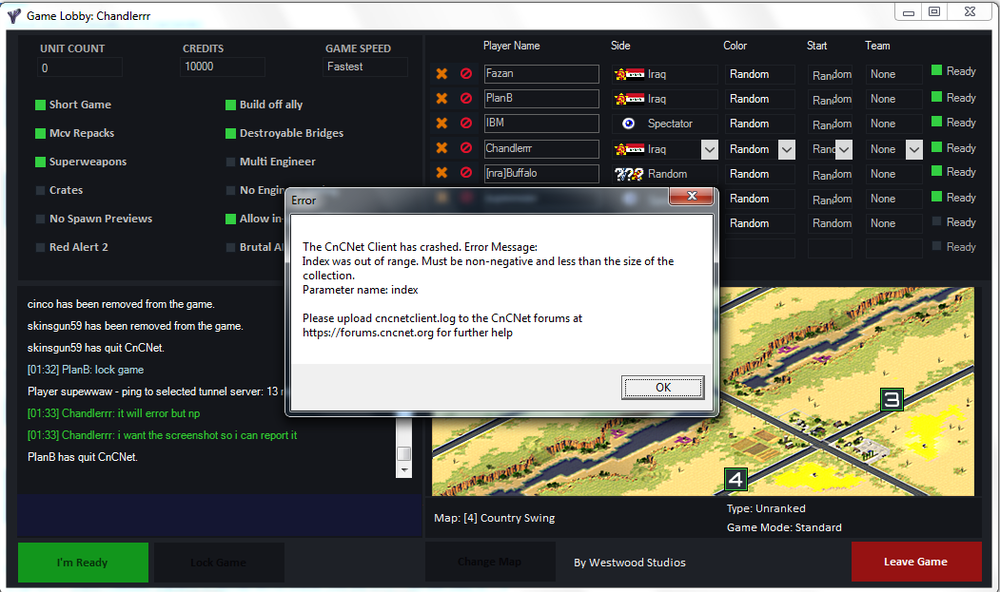
Task: Close the Error dialog with its red X
Action: pyautogui.click(x=691, y=196)
